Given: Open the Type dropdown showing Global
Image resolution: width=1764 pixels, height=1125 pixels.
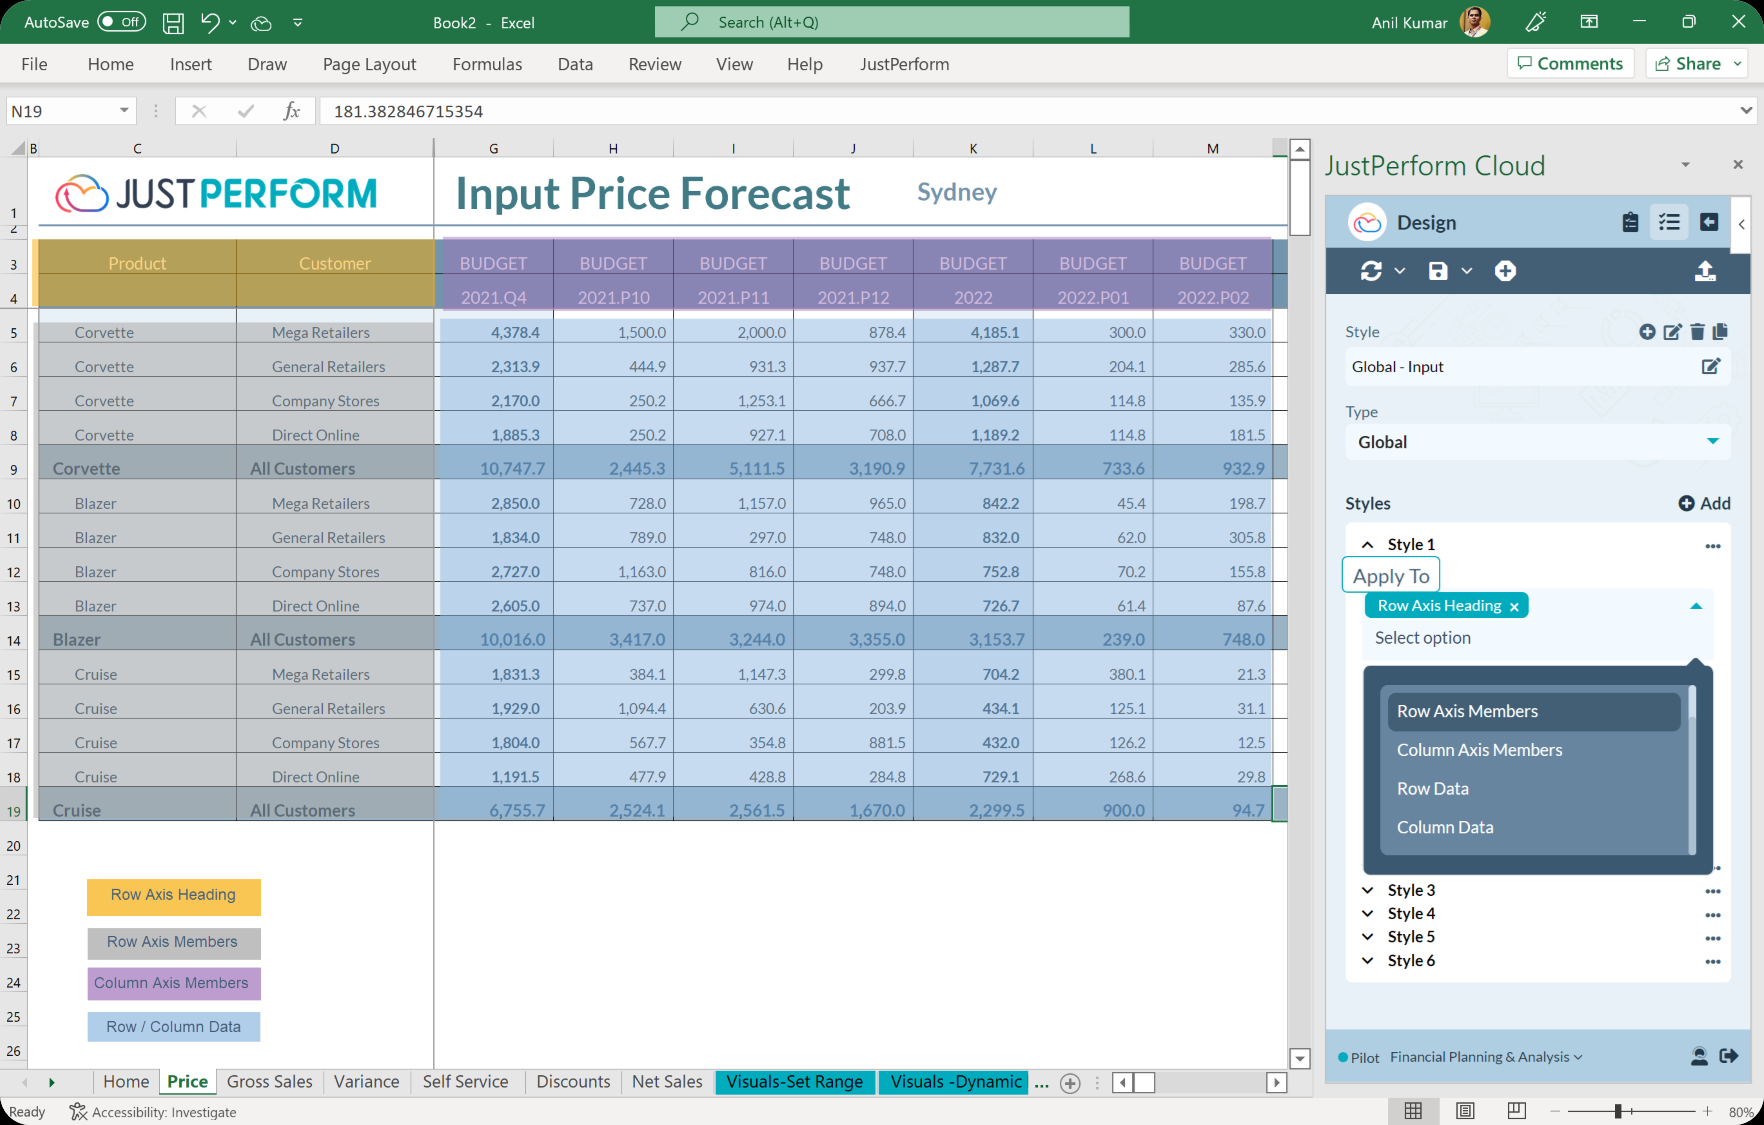Looking at the screenshot, I should pyautogui.click(x=1712, y=442).
